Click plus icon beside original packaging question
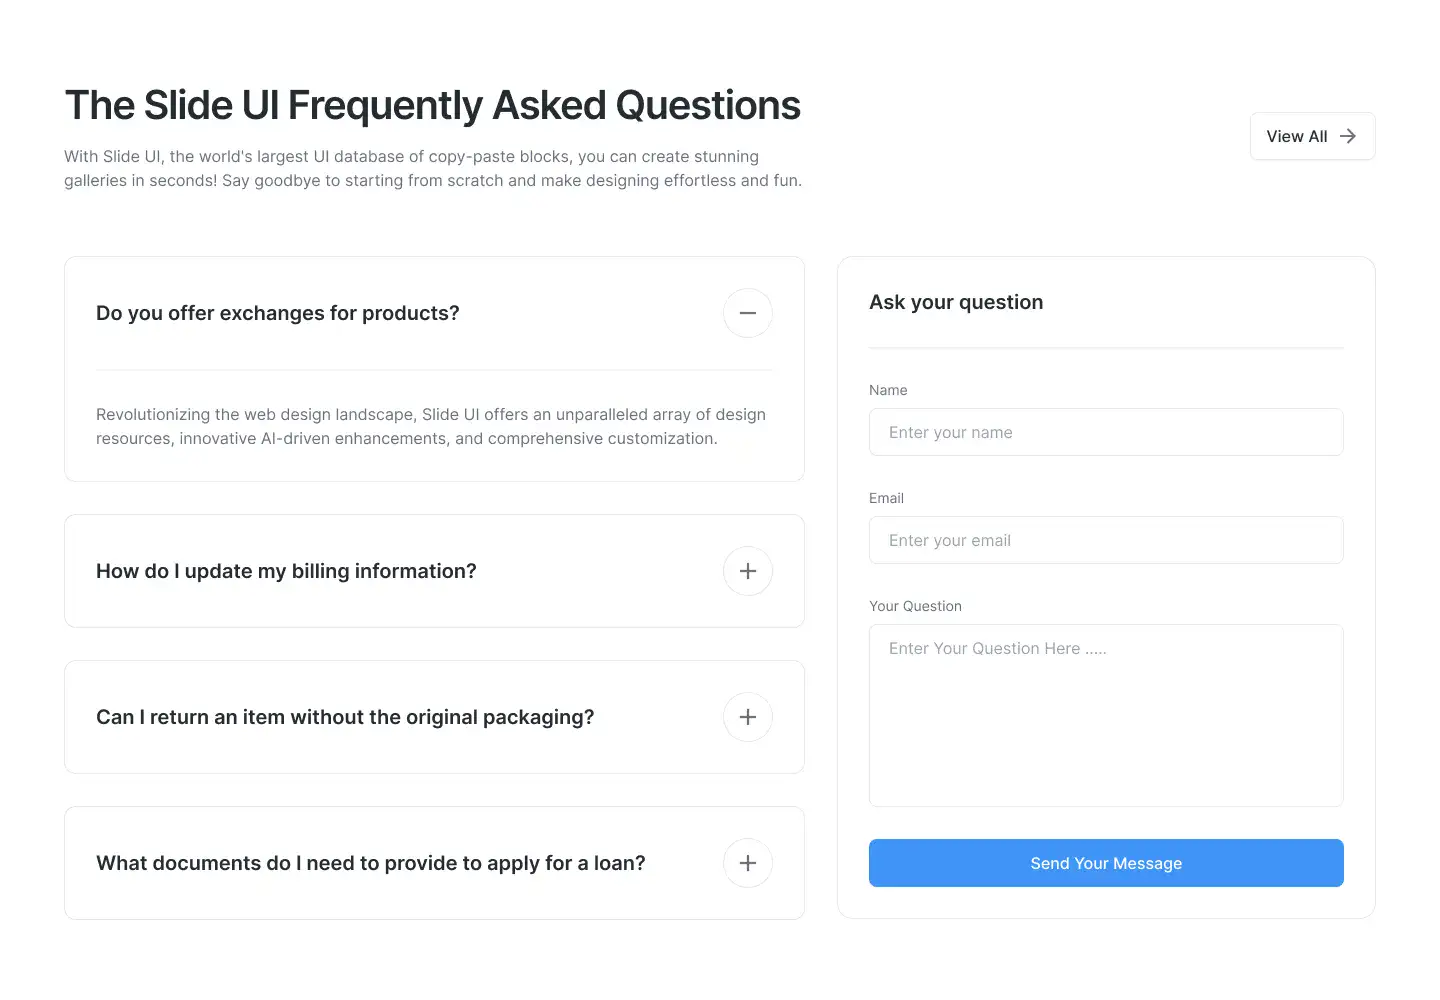 point(747,717)
